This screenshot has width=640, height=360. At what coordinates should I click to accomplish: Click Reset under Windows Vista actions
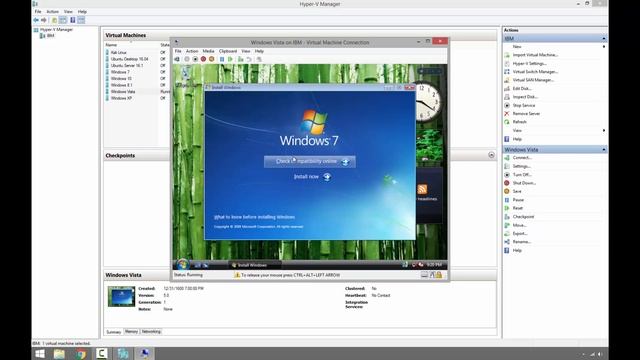pos(518,208)
